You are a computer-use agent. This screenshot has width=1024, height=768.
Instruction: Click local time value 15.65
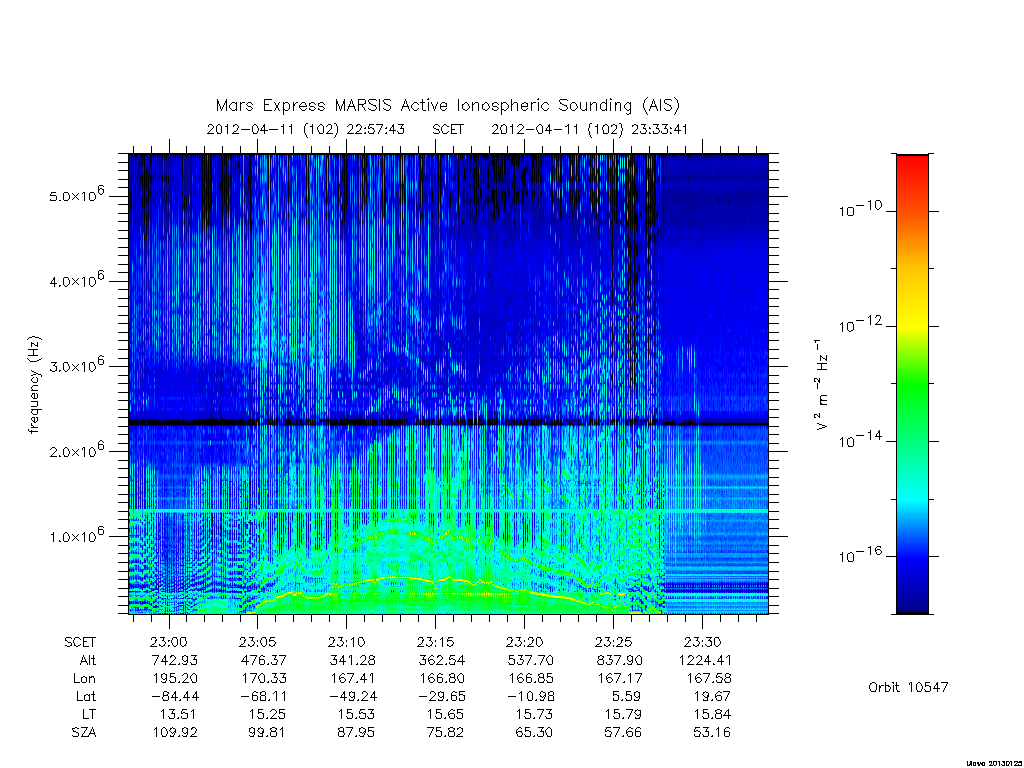445,714
